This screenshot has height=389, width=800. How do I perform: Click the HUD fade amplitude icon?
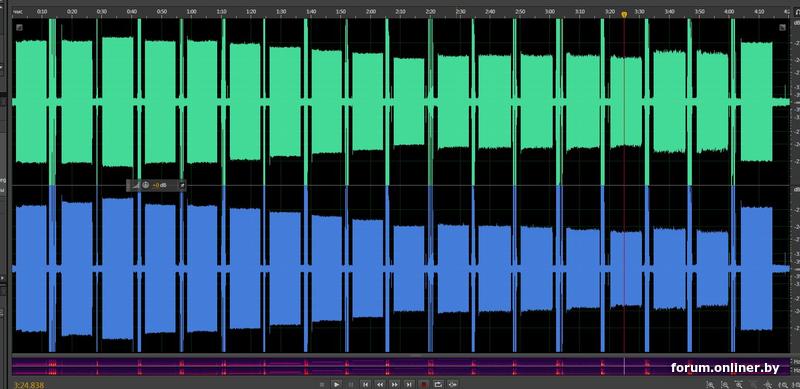point(136,185)
